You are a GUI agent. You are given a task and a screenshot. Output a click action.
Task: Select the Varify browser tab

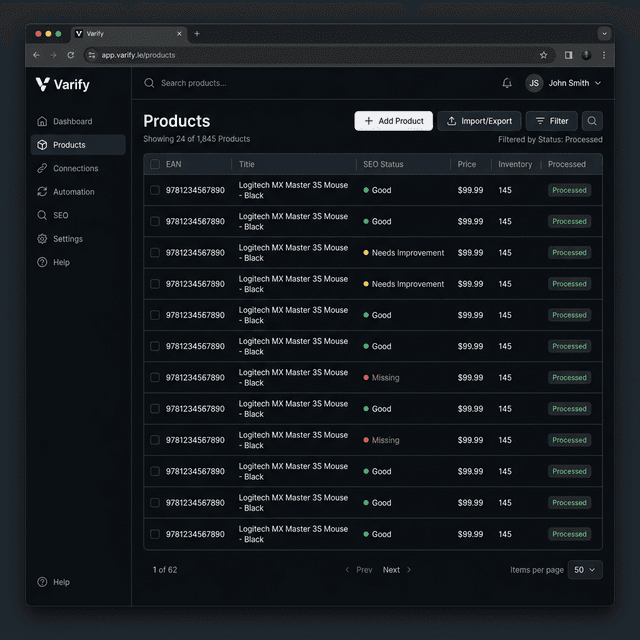pyautogui.click(x=129, y=34)
